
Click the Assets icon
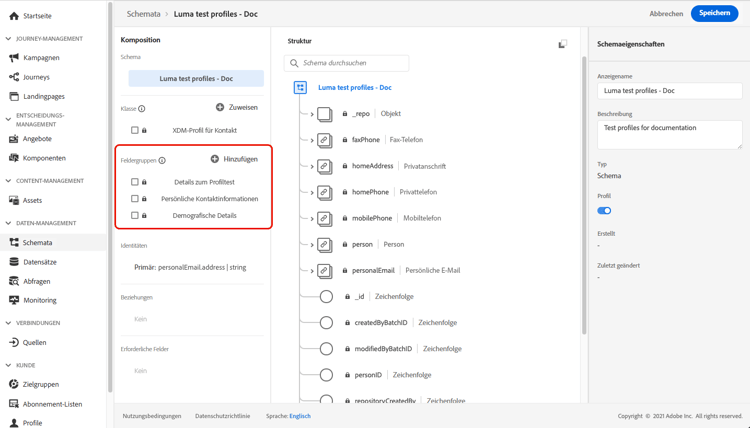(14, 200)
